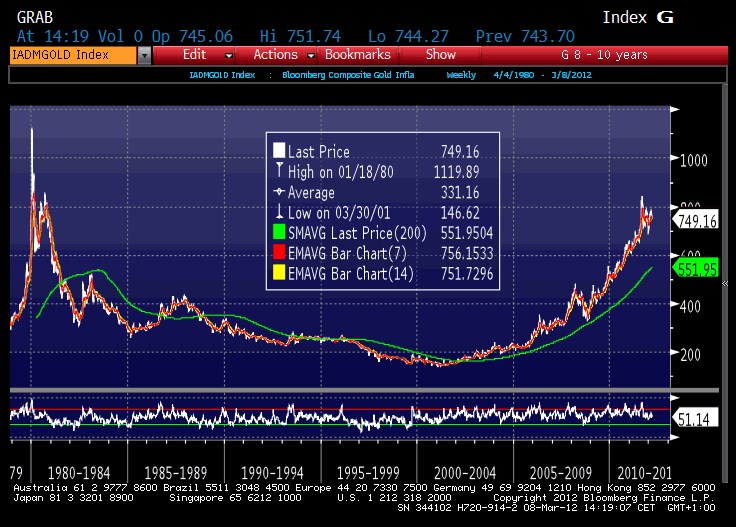The height and width of the screenshot is (527, 736).
Task: Click the end date 3/8/2012
Action: (x=571, y=75)
